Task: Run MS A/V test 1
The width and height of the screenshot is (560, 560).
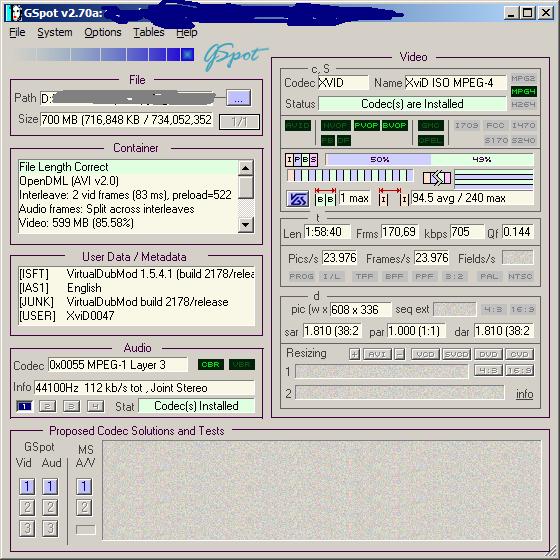Action: (84, 486)
